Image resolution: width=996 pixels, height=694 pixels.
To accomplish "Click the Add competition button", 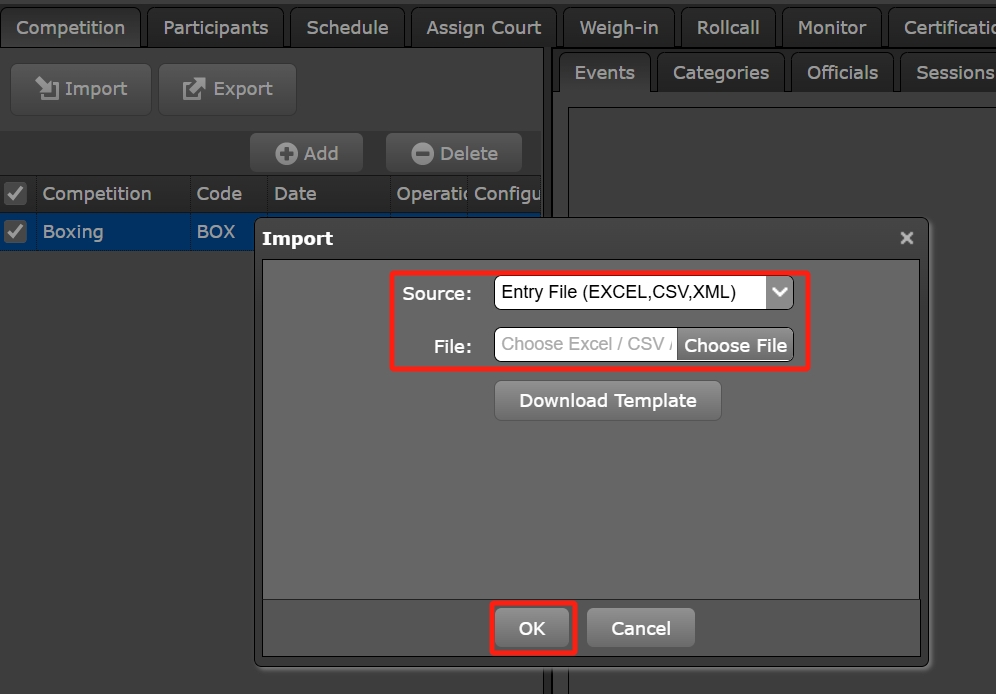I will [307, 153].
